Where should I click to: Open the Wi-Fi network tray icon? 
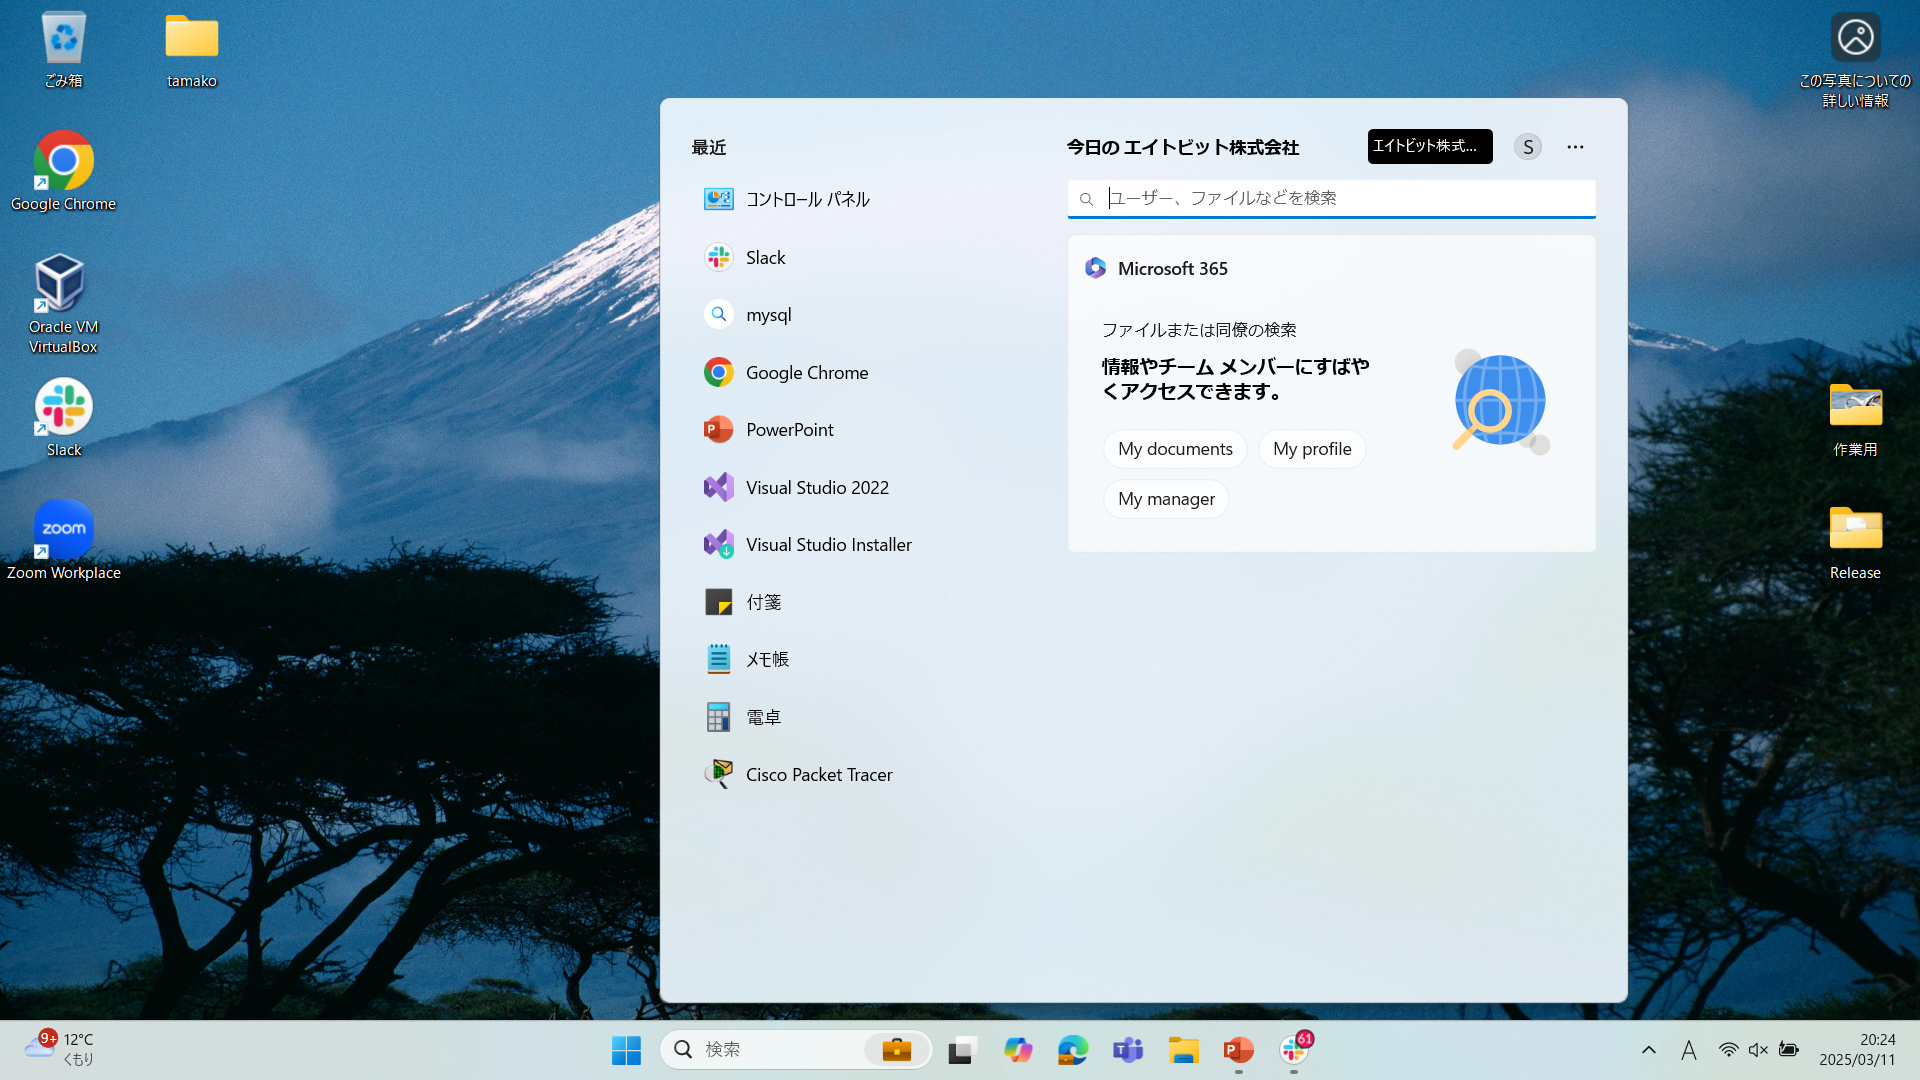pyautogui.click(x=1728, y=1050)
